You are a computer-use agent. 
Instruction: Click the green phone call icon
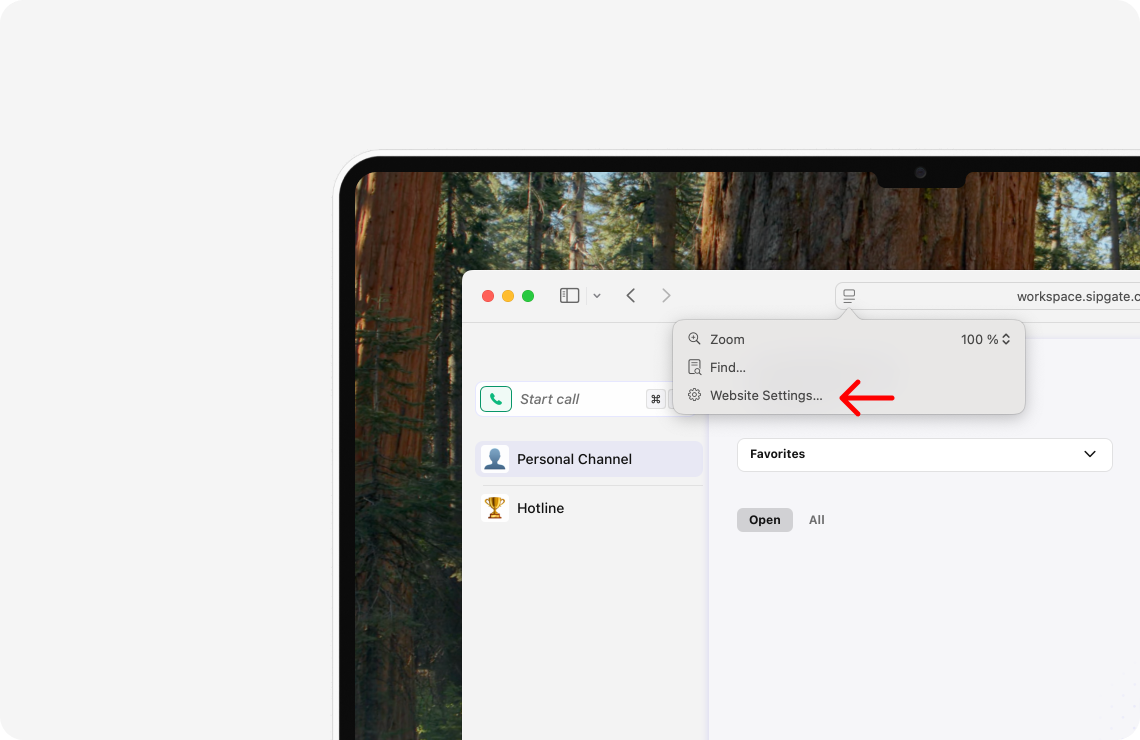tap(496, 399)
